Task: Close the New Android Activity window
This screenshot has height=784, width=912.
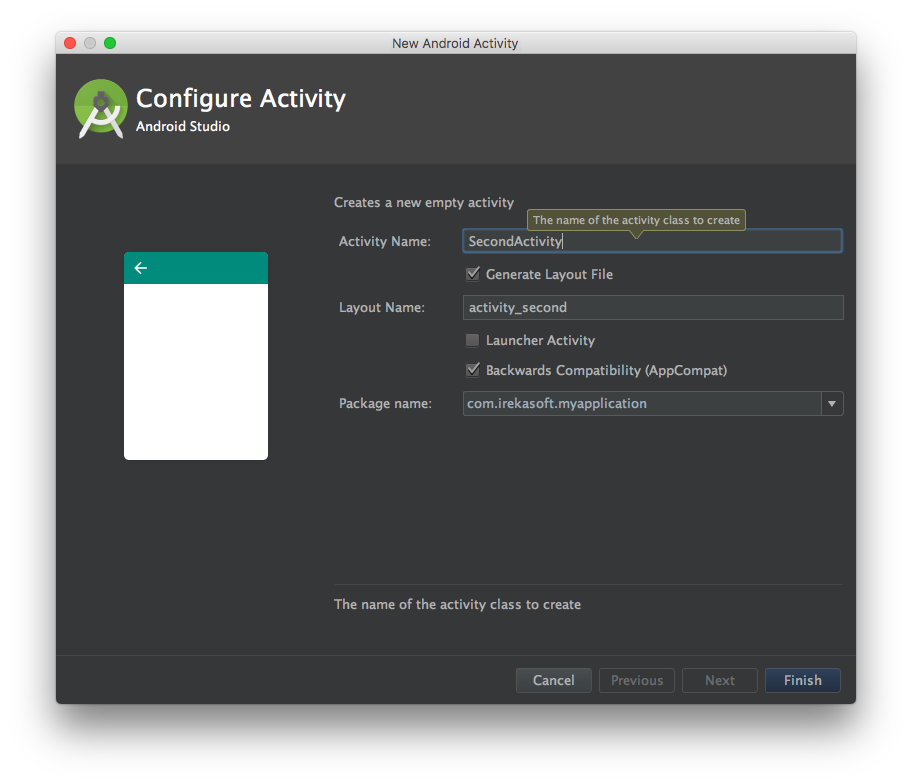Action: pyautogui.click(x=70, y=43)
